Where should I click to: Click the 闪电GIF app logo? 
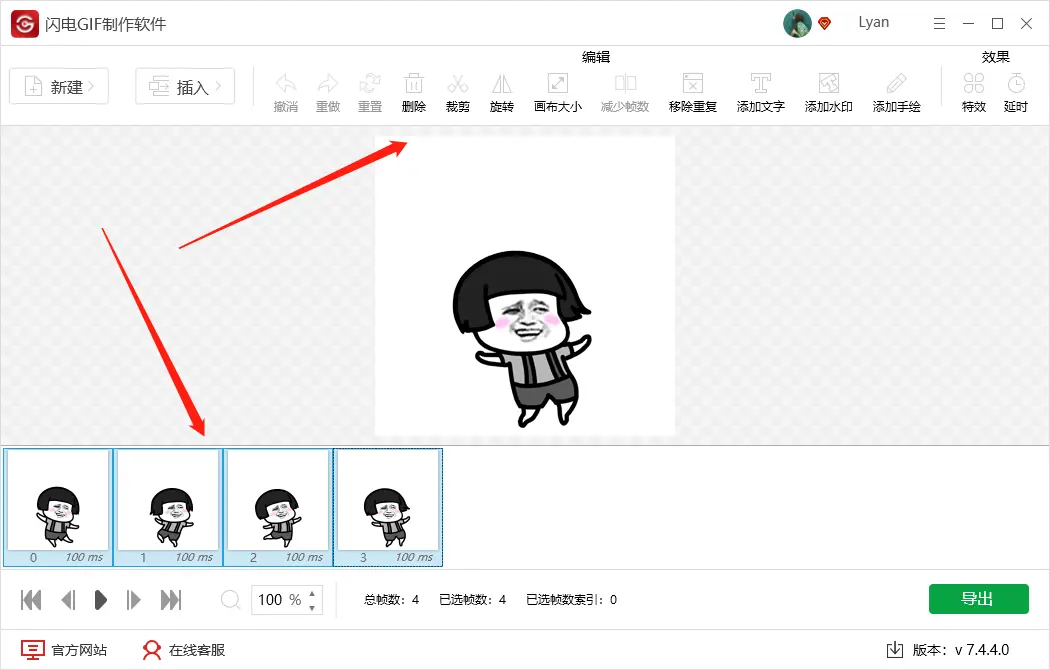pos(25,24)
